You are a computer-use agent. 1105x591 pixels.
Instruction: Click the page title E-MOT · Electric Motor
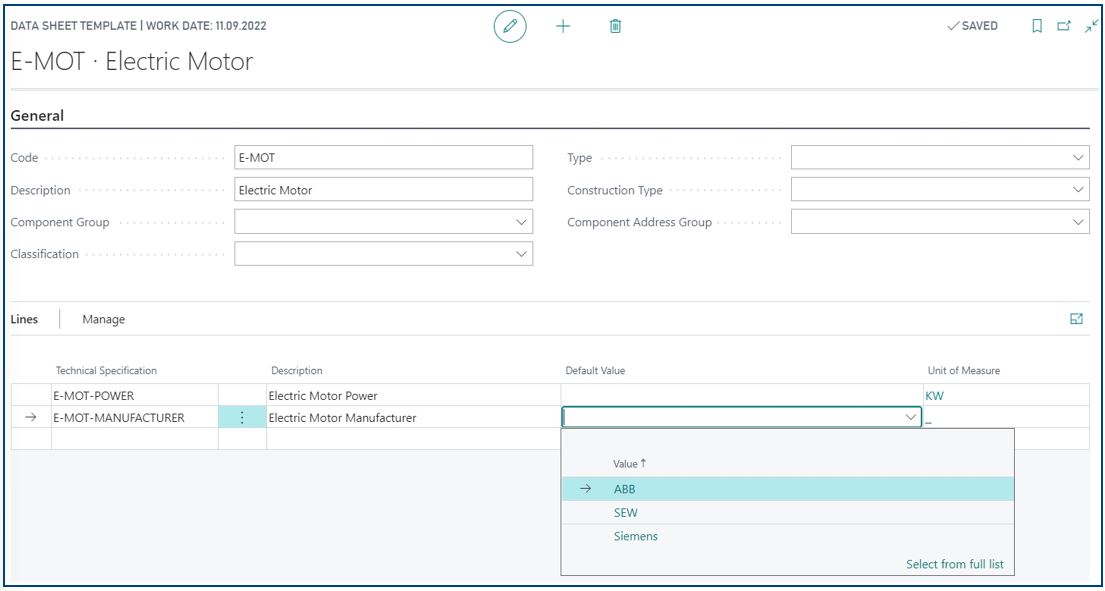tap(132, 61)
